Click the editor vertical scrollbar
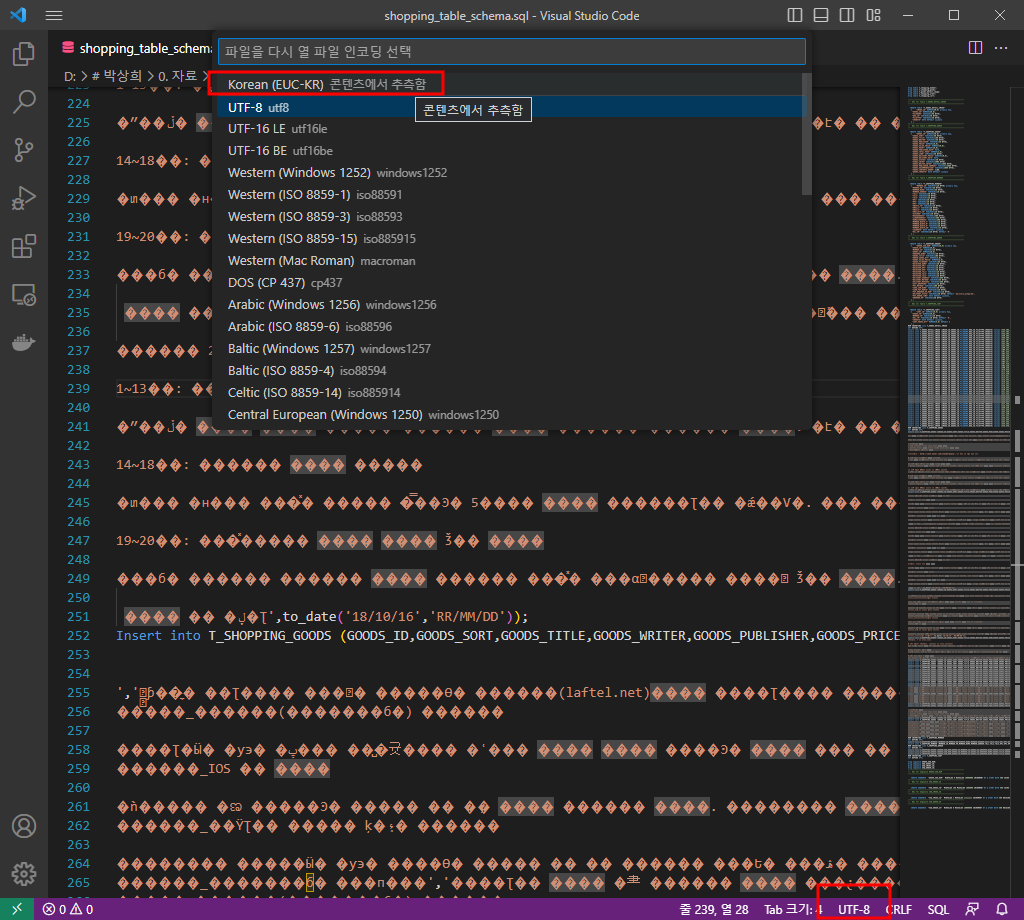This screenshot has width=1024, height=920. pos(1017,490)
